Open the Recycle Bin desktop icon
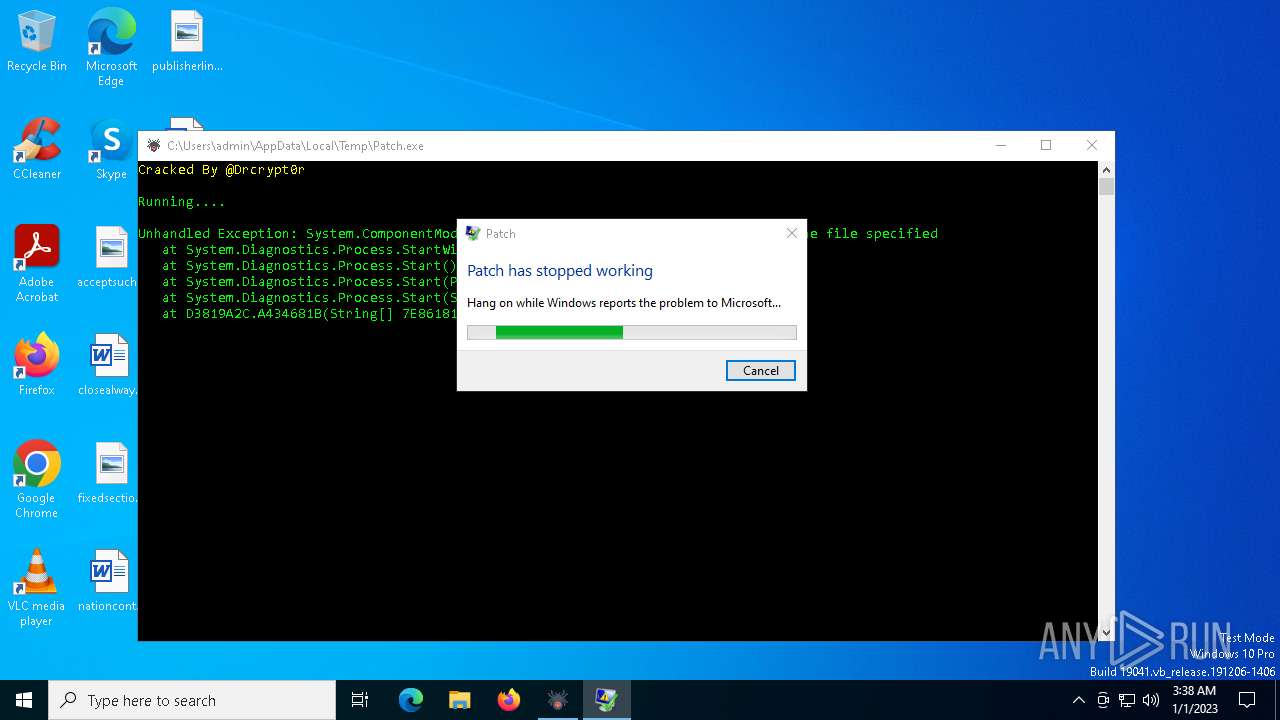This screenshot has width=1280, height=720. 37,42
